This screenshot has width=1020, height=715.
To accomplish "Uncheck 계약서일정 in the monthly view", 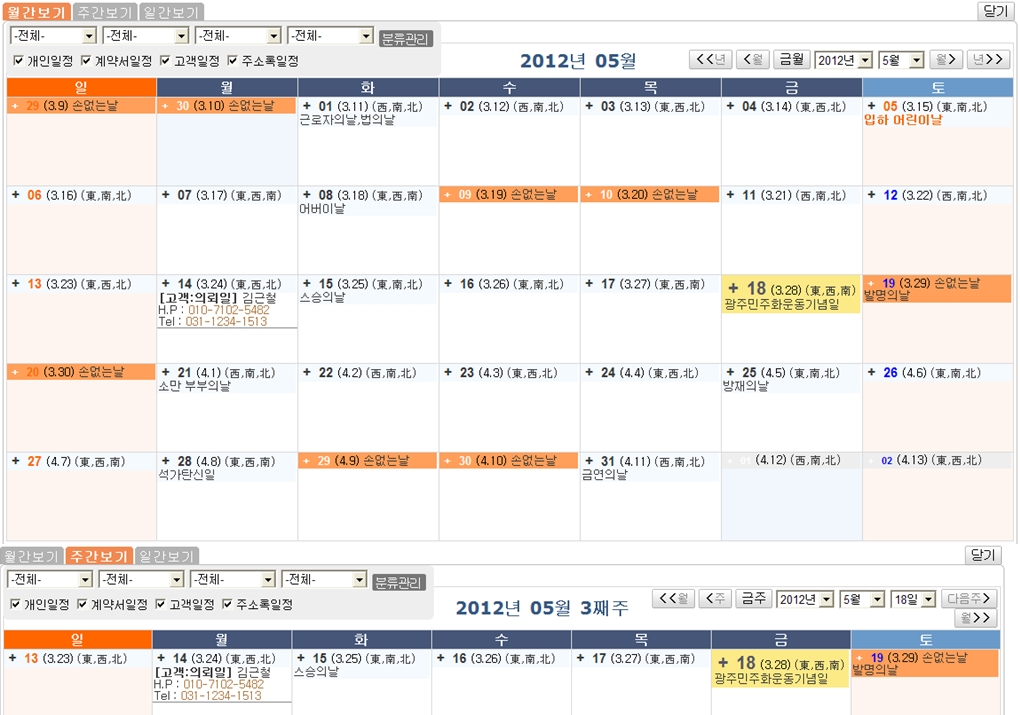I will [87, 61].
